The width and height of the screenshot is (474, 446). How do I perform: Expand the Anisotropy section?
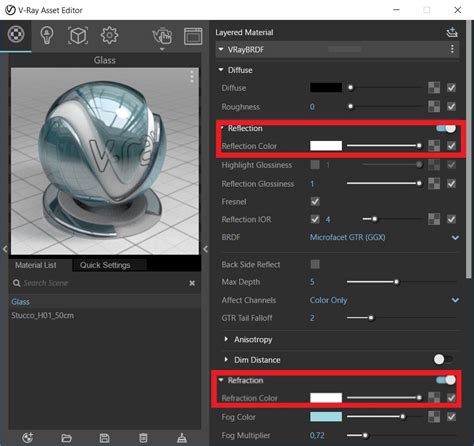point(226,339)
